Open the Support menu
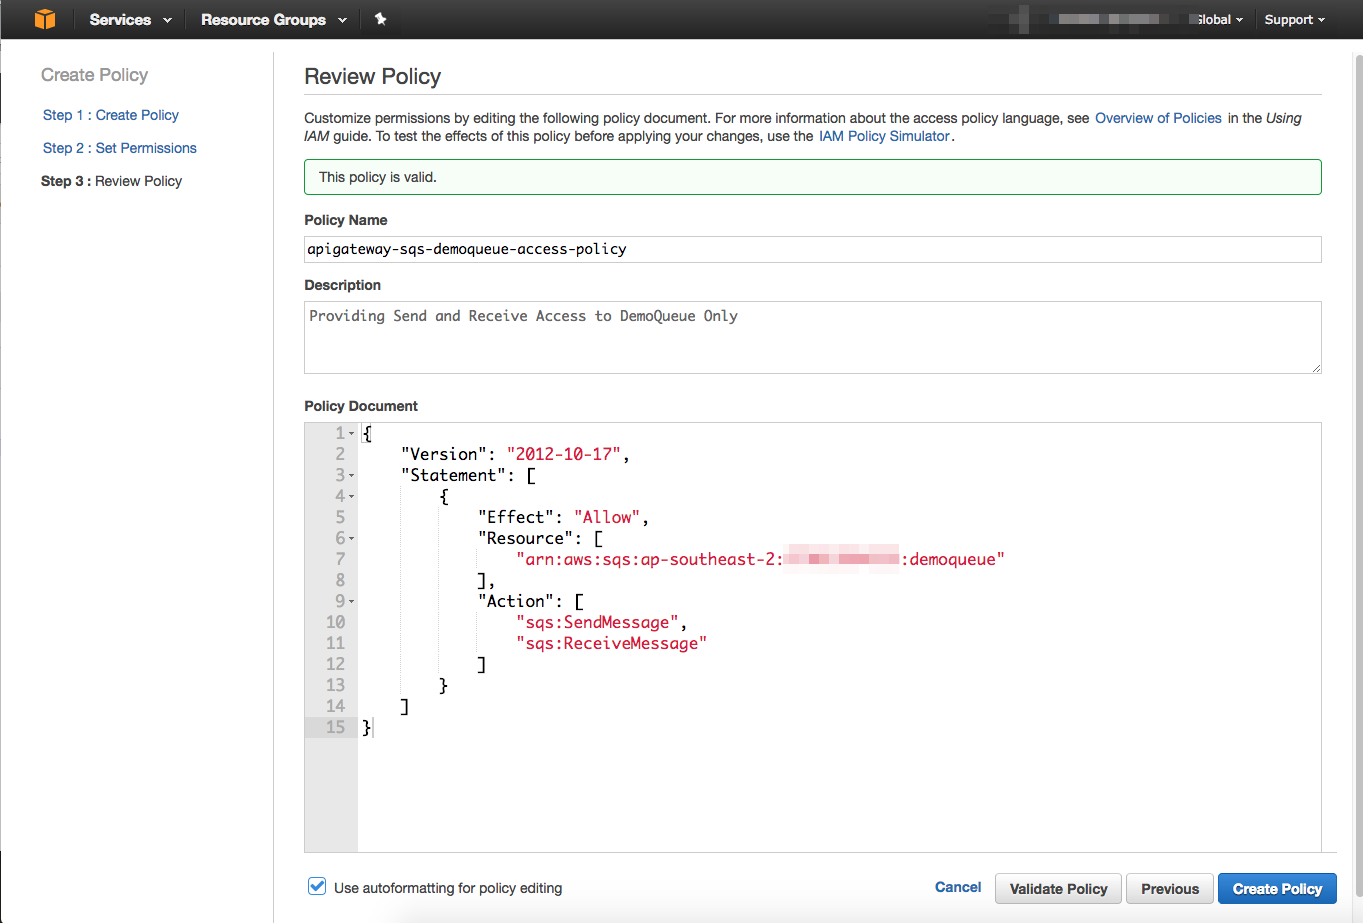The image size is (1363, 923). click(x=1294, y=20)
